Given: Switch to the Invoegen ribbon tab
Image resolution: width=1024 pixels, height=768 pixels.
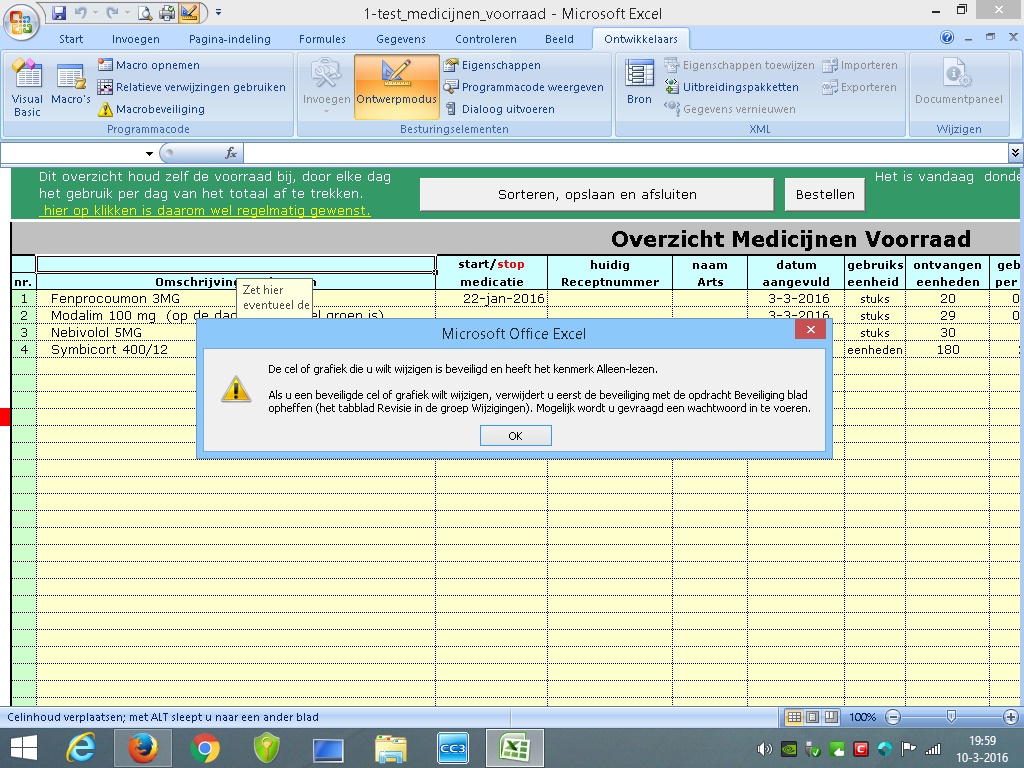Looking at the screenshot, I should 135,39.
